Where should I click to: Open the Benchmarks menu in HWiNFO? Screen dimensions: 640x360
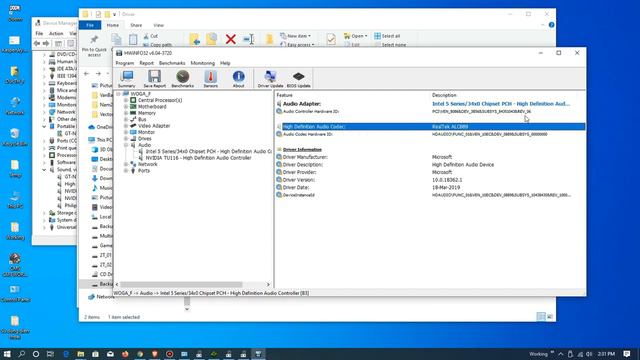pyautogui.click(x=172, y=63)
